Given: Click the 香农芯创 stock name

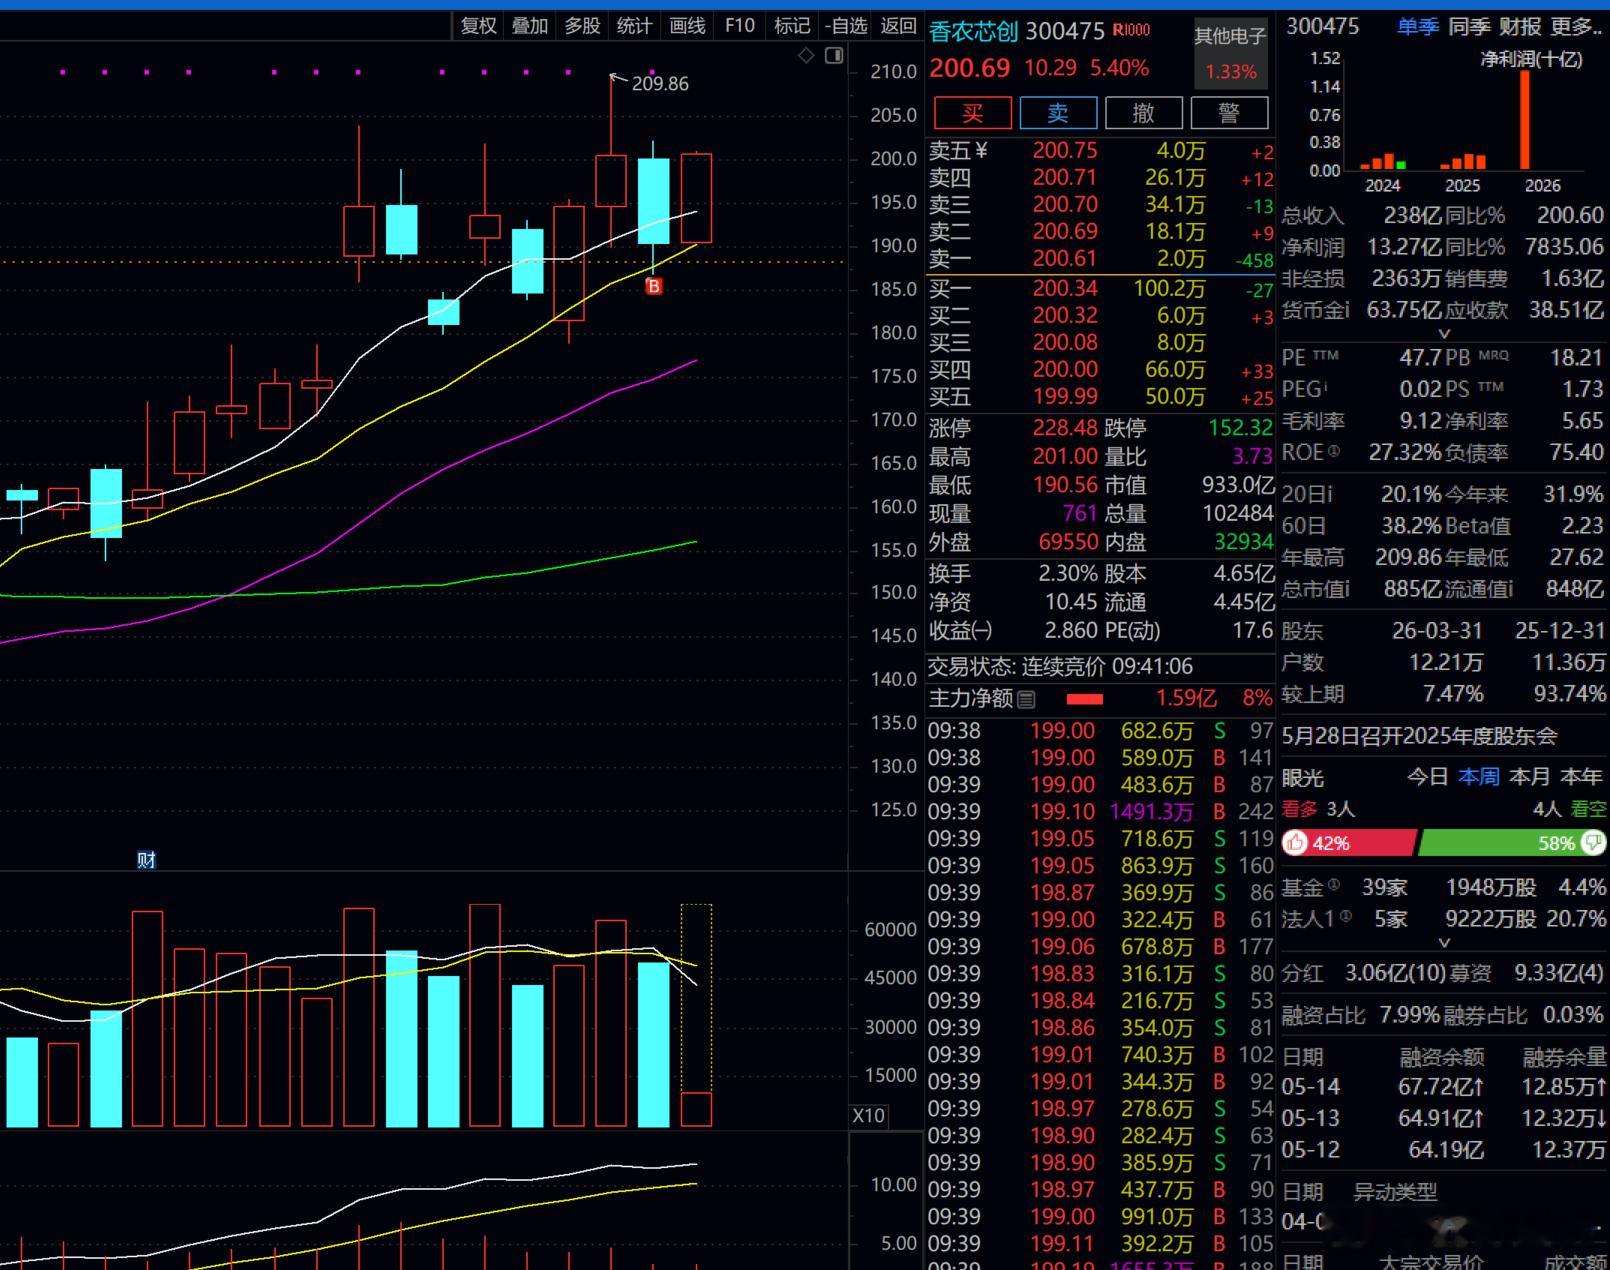Looking at the screenshot, I should click(973, 31).
